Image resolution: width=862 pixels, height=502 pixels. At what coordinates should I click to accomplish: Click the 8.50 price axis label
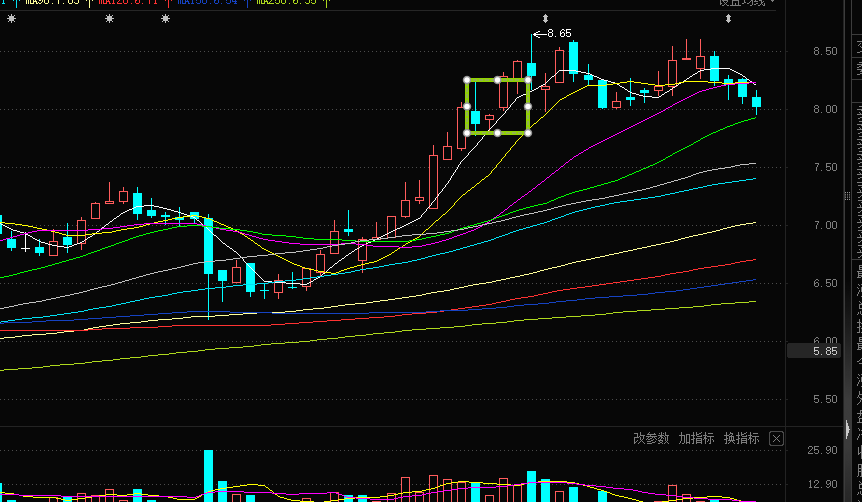click(825, 51)
